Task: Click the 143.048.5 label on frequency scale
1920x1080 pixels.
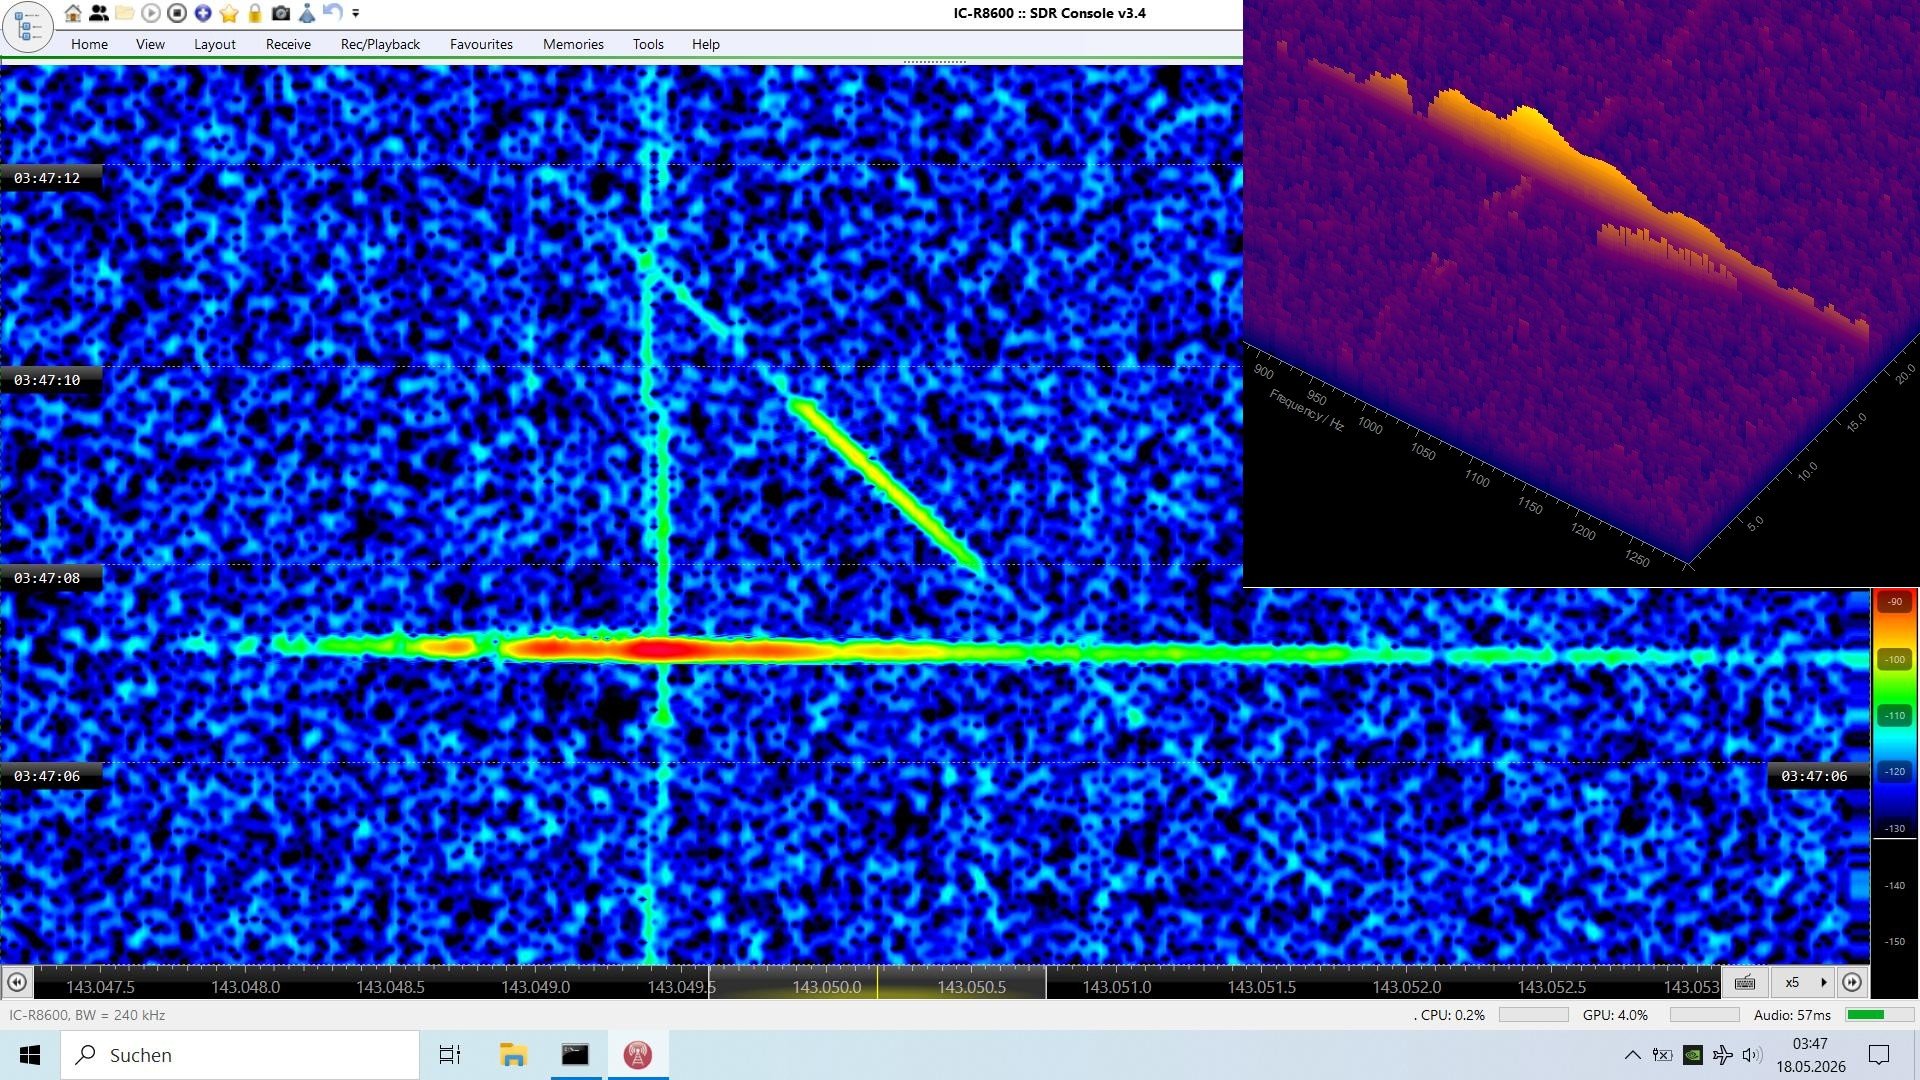Action: click(x=390, y=987)
